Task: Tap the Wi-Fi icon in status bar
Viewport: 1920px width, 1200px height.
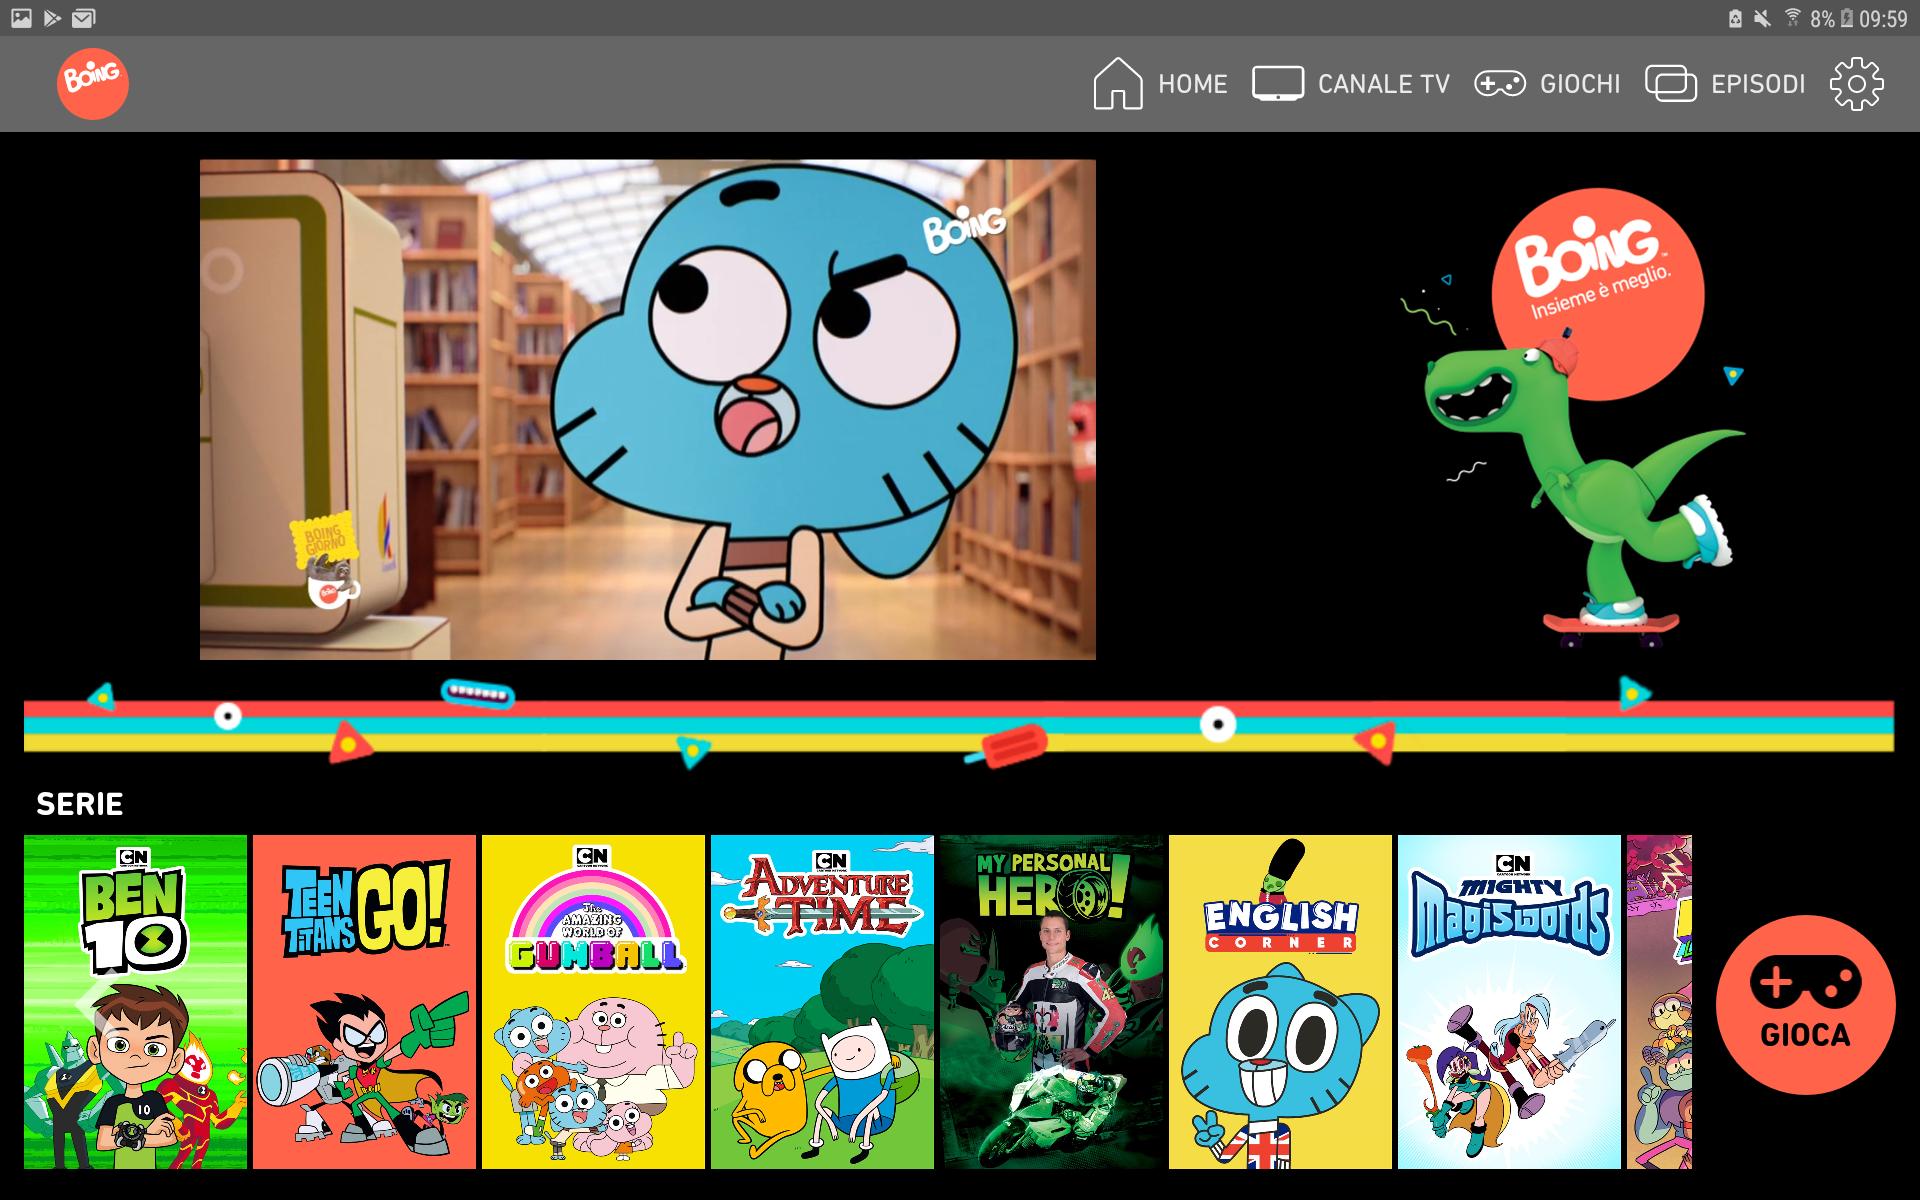Action: [1792, 18]
